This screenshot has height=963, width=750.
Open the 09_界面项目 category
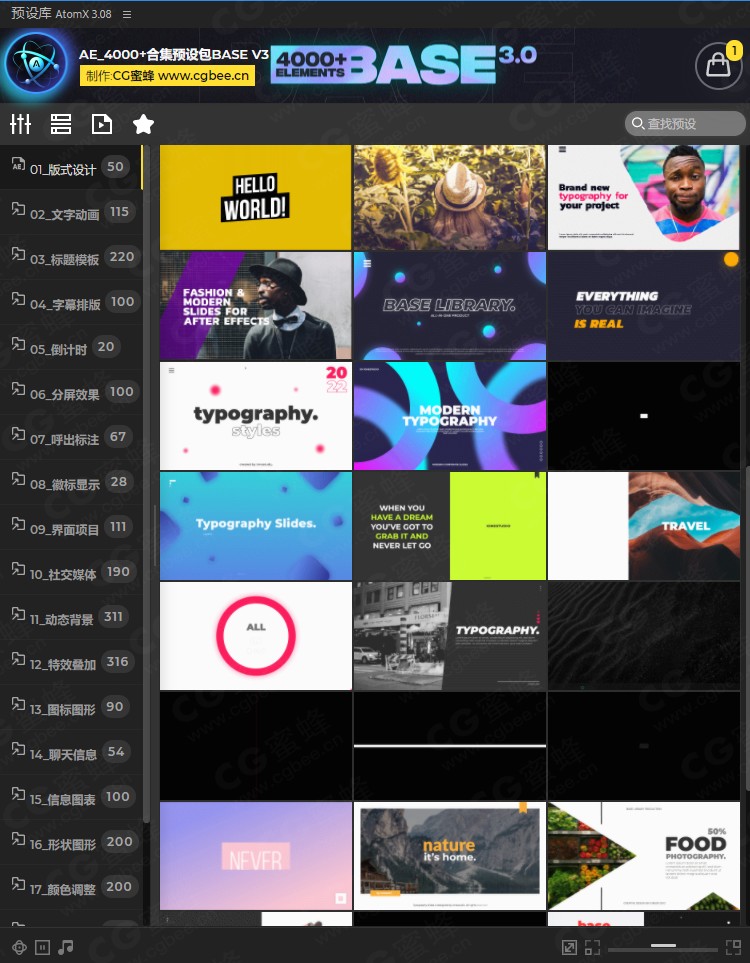[x=71, y=527]
